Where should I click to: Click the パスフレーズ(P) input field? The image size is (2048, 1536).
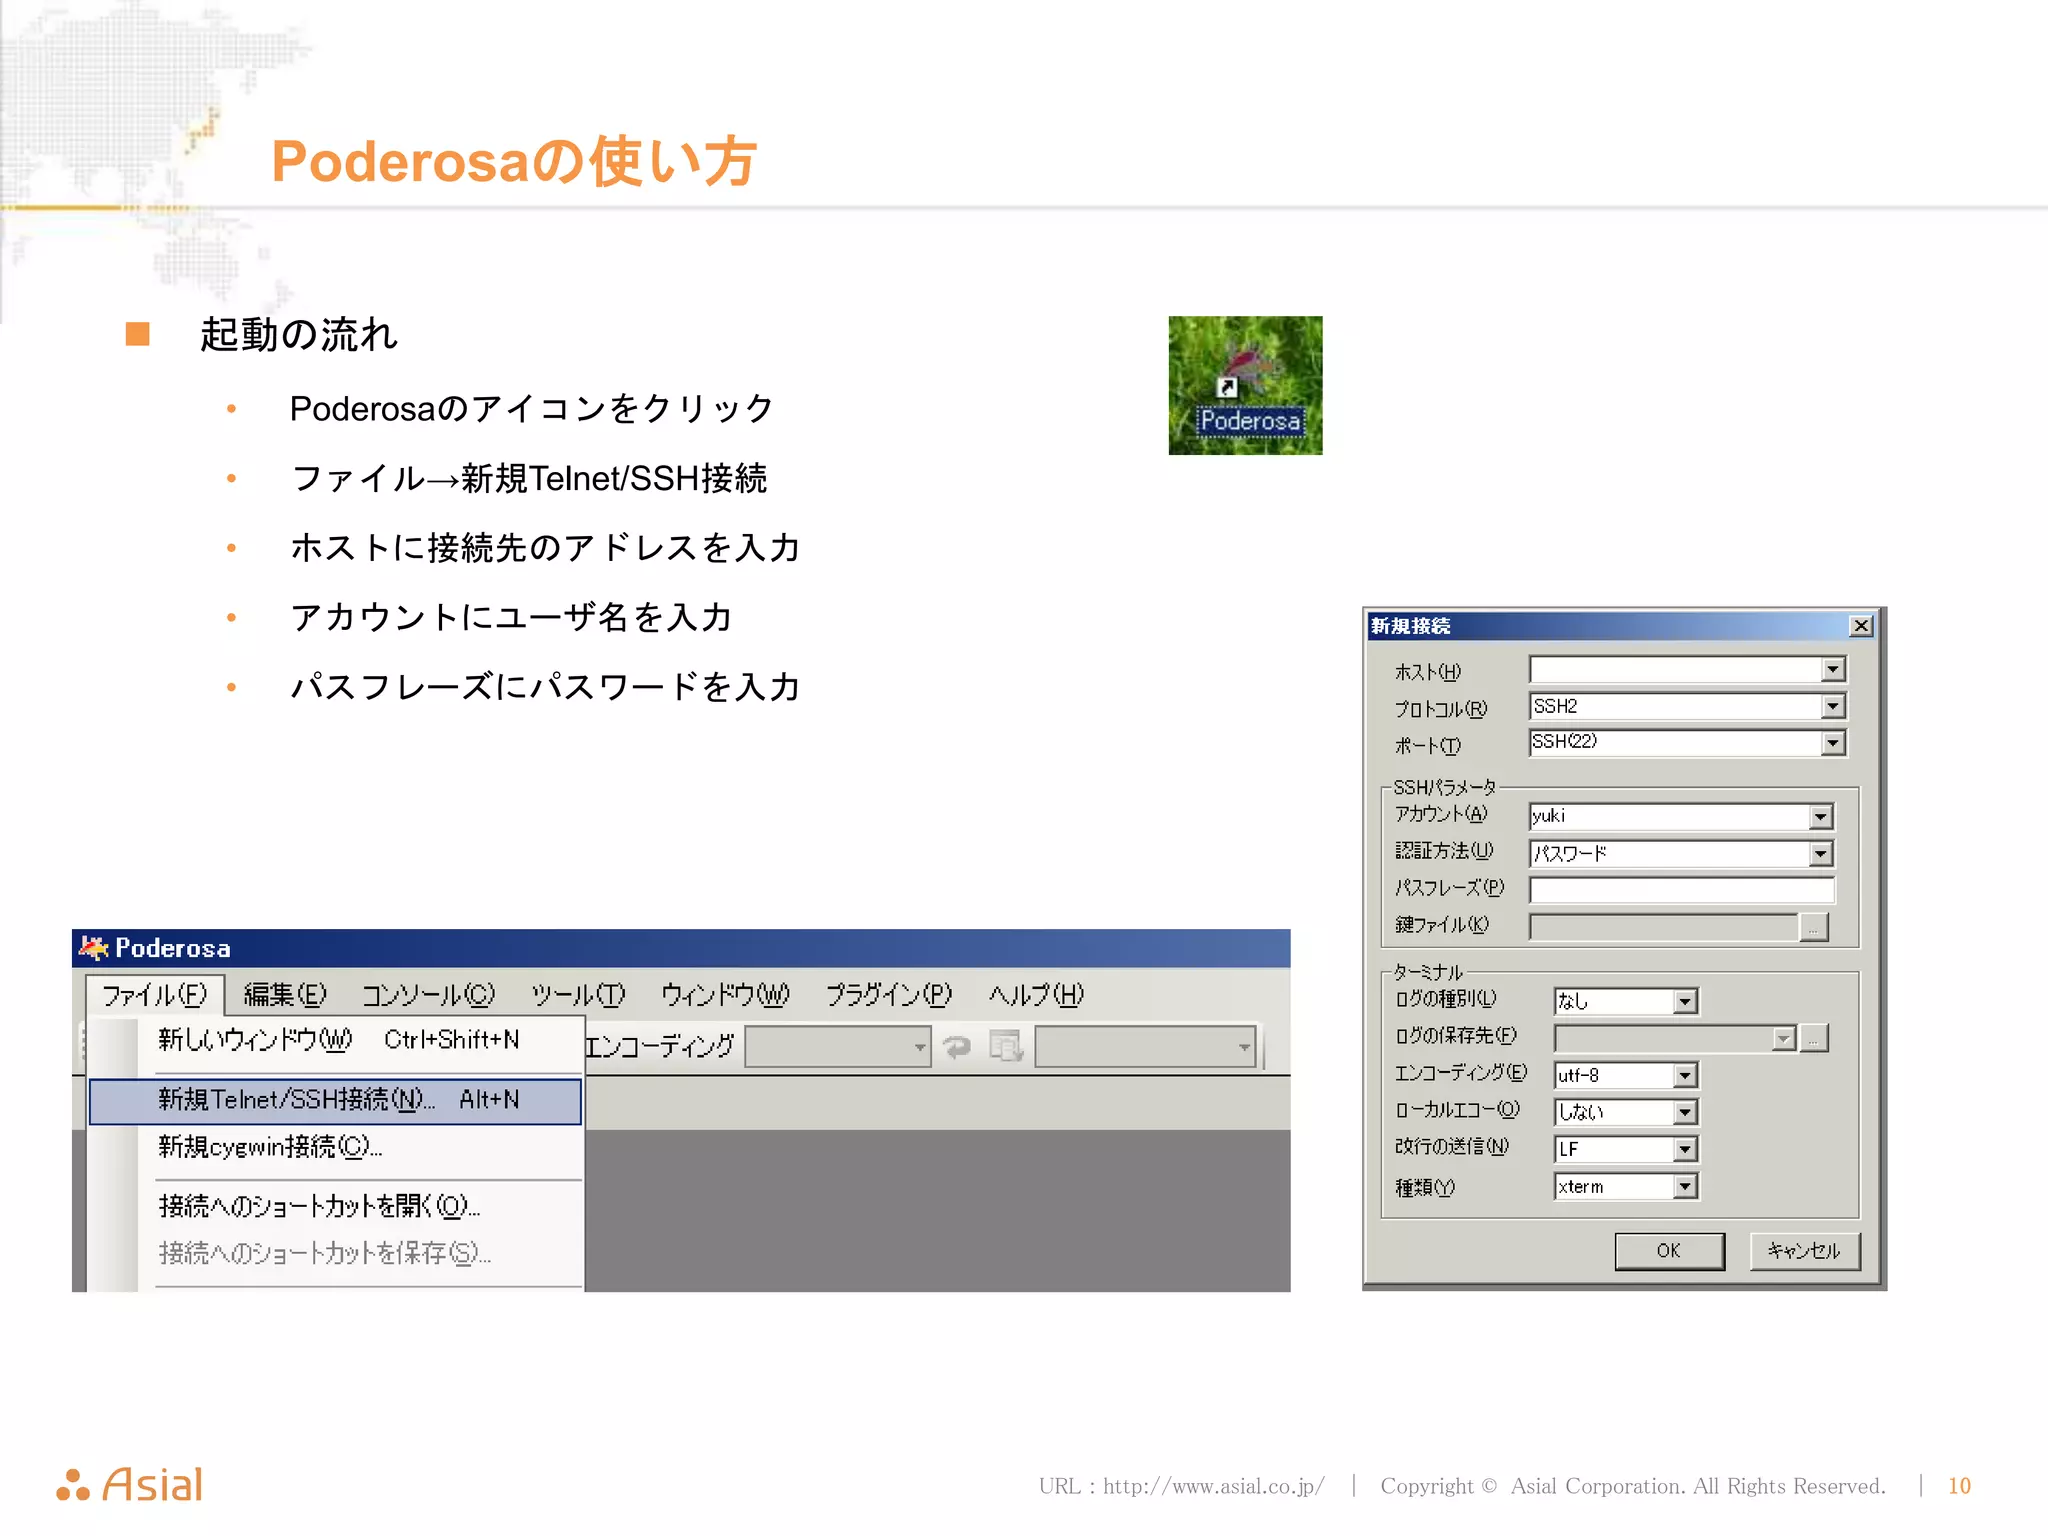(x=1682, y=890)
